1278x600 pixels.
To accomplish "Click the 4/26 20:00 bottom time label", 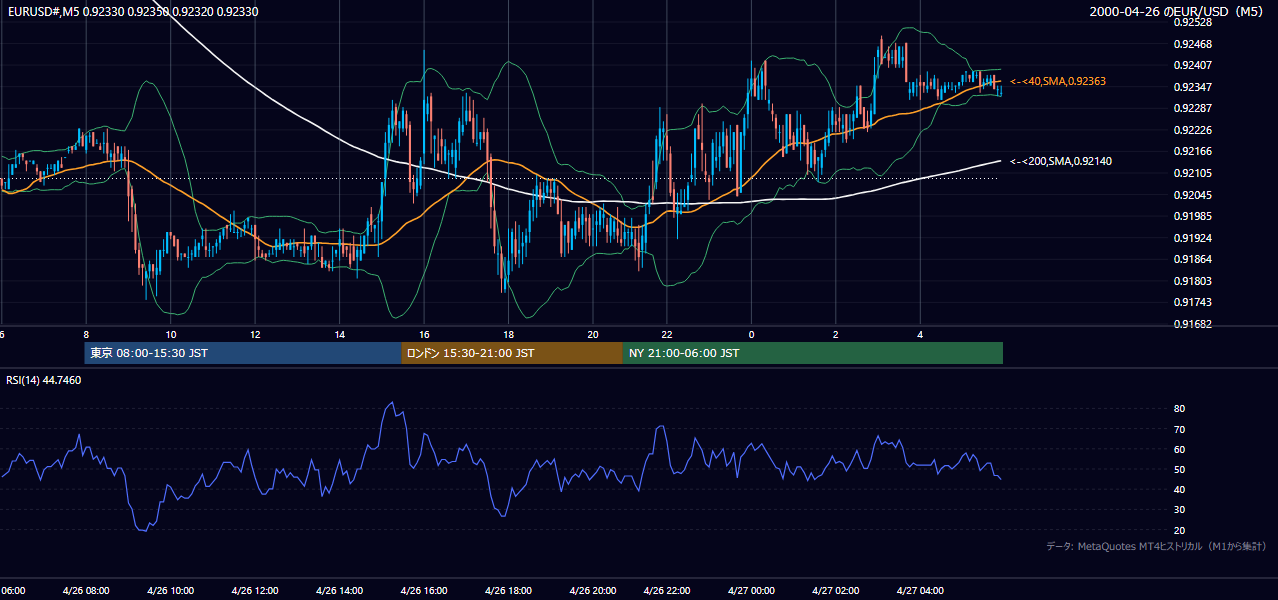I will pyautogui.click(x=594, y=590).
